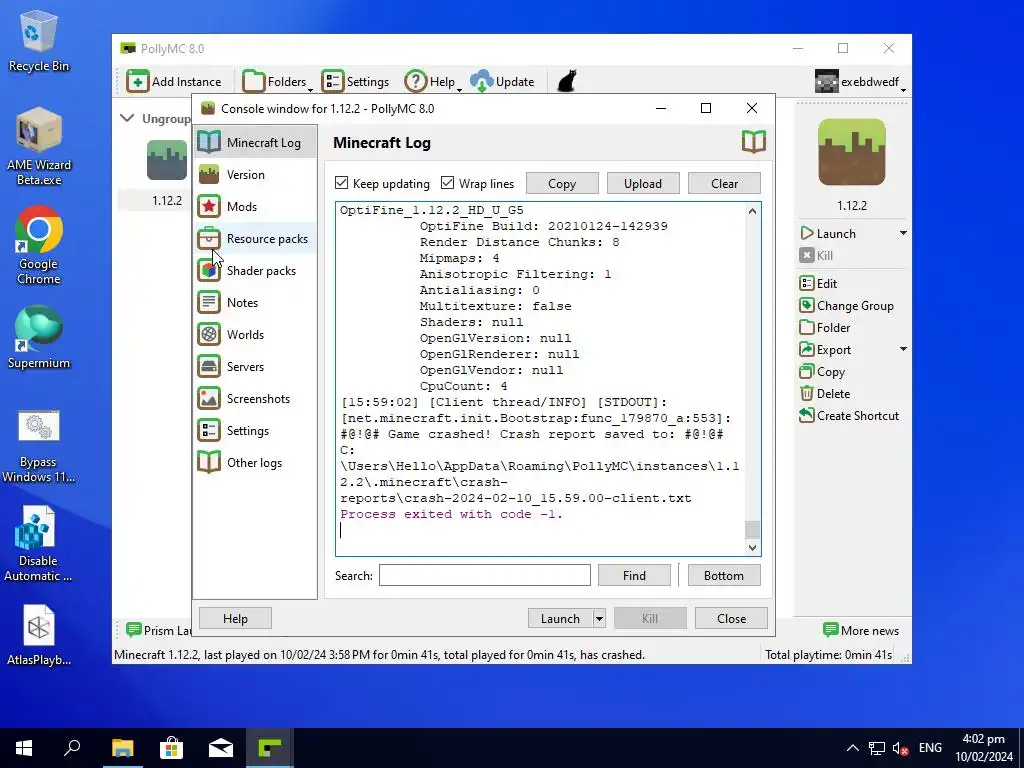Viewport: 1024px width, 768px height.
Task: Click the console Settings icon in sidebar
Action: click(209, 430)
